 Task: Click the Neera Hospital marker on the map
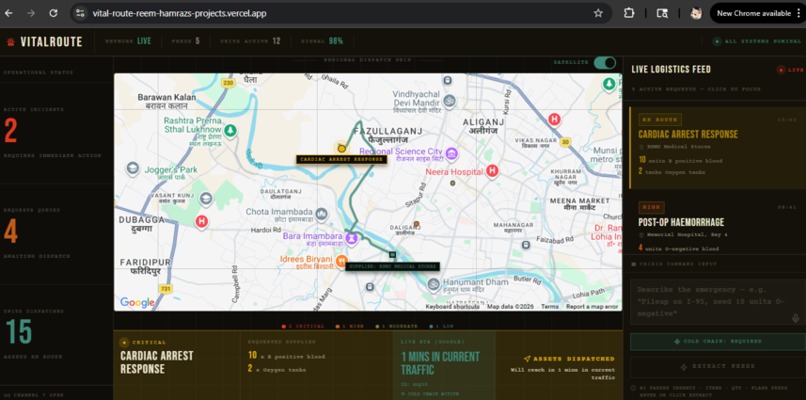pos(492,171)
